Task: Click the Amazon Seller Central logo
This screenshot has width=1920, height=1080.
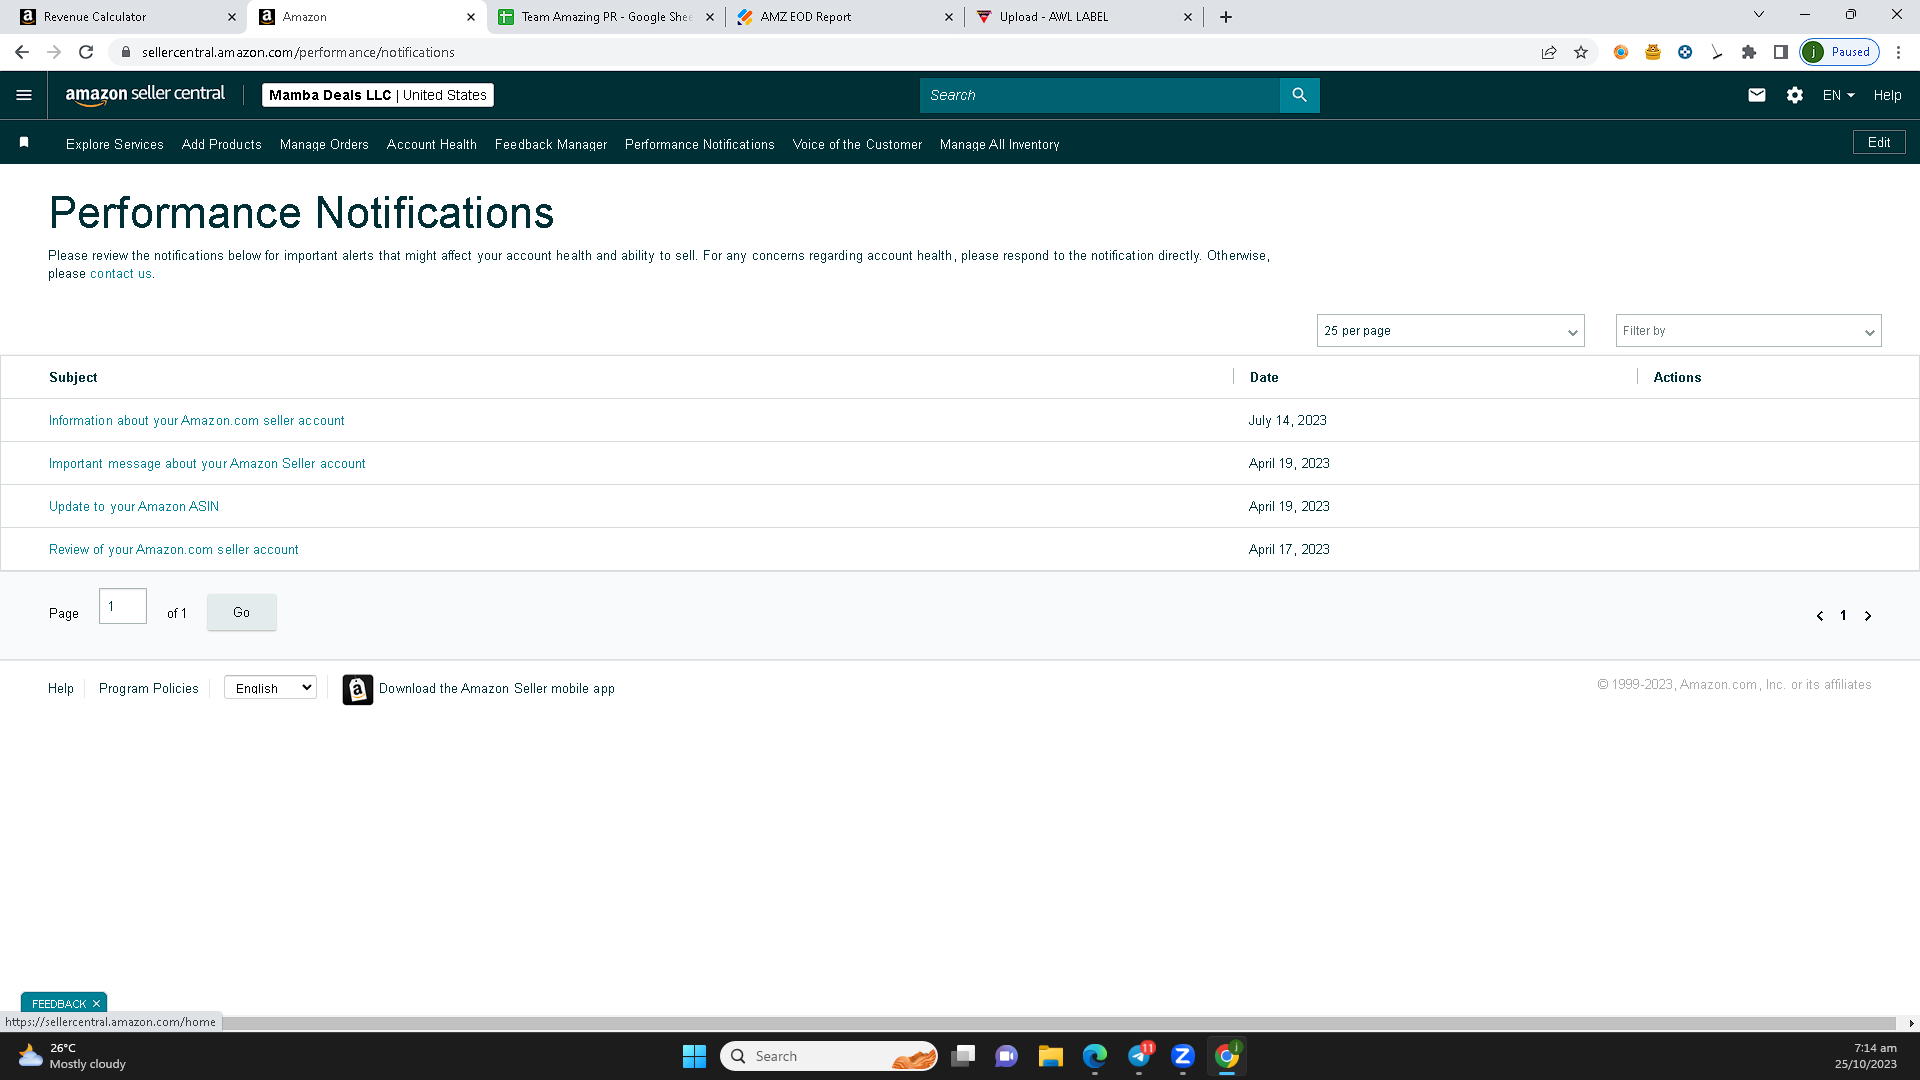Action: pyautogui.click(x=145, y=95)
